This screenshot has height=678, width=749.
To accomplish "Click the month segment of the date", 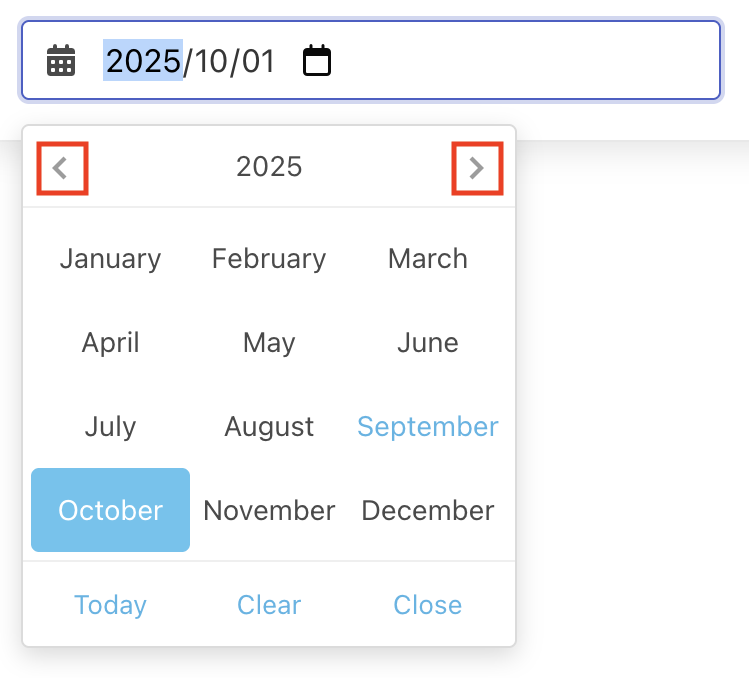I will click(x=211, y=61).
